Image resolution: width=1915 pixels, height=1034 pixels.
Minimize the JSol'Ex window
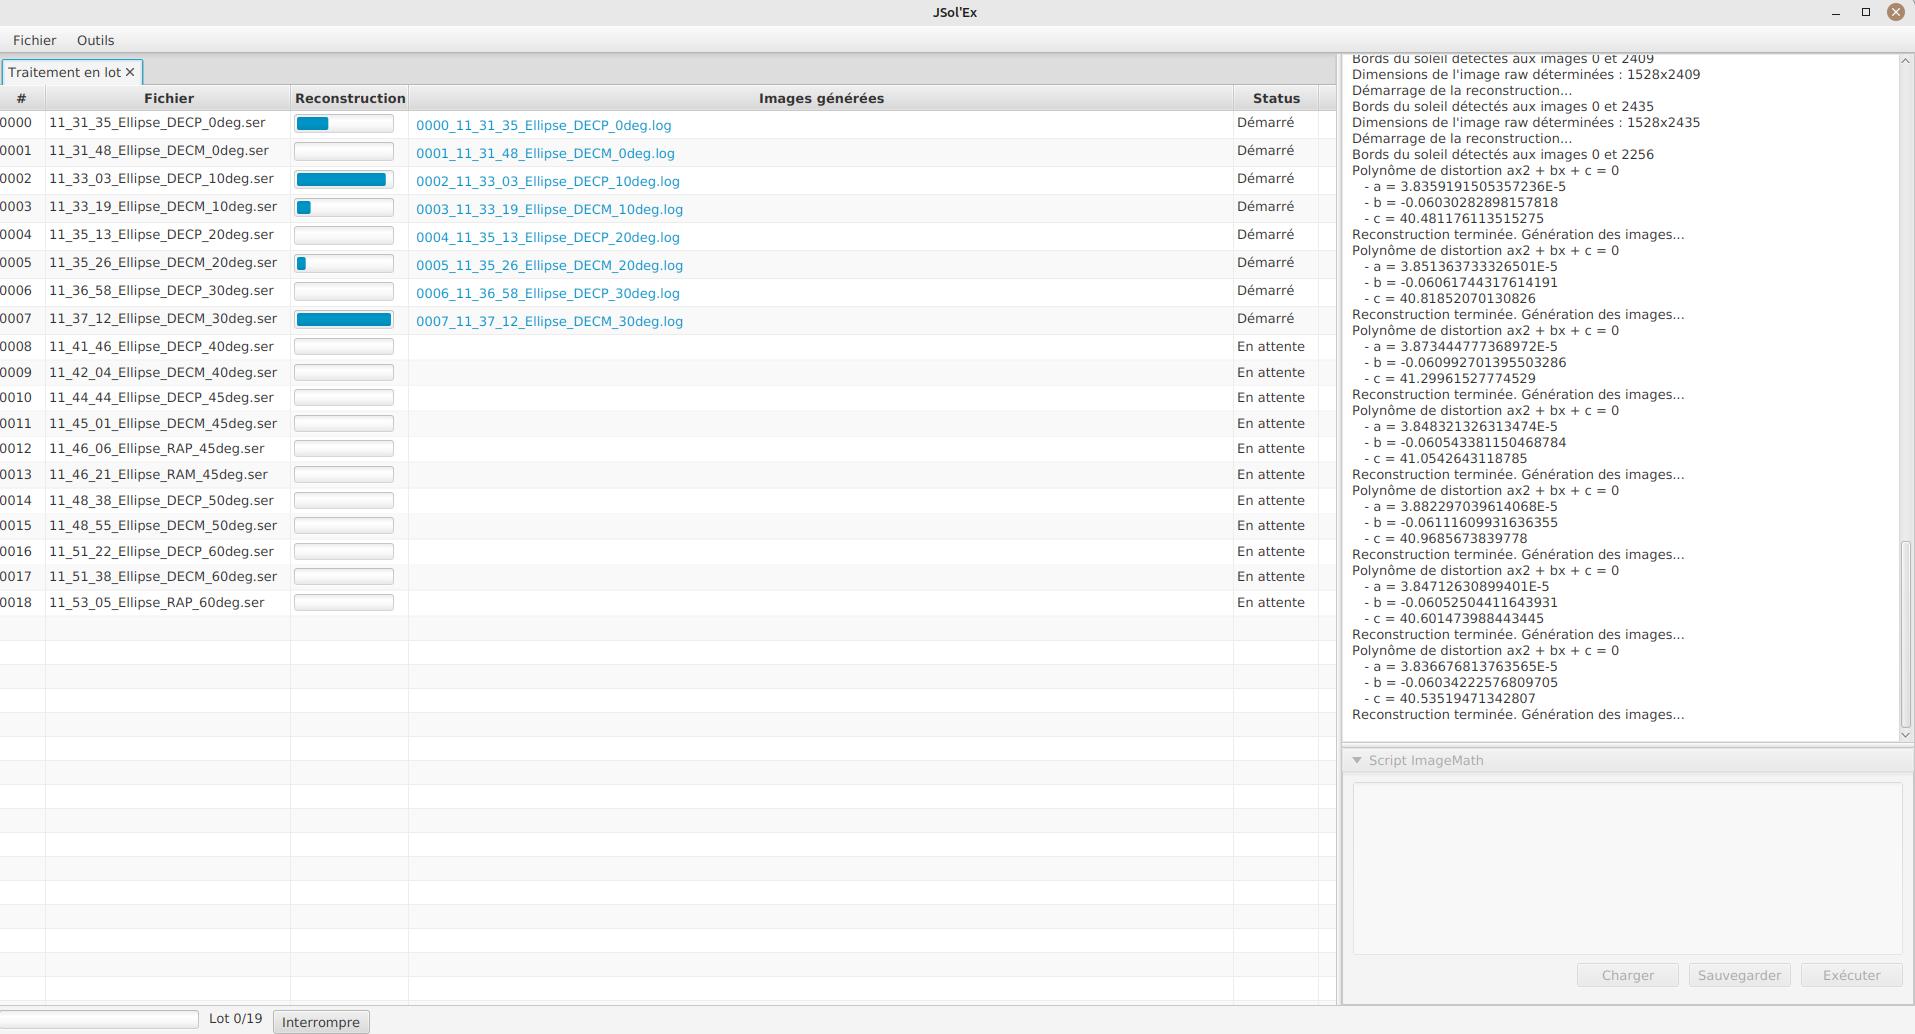pyautogui.click(x=1836, y=12)
